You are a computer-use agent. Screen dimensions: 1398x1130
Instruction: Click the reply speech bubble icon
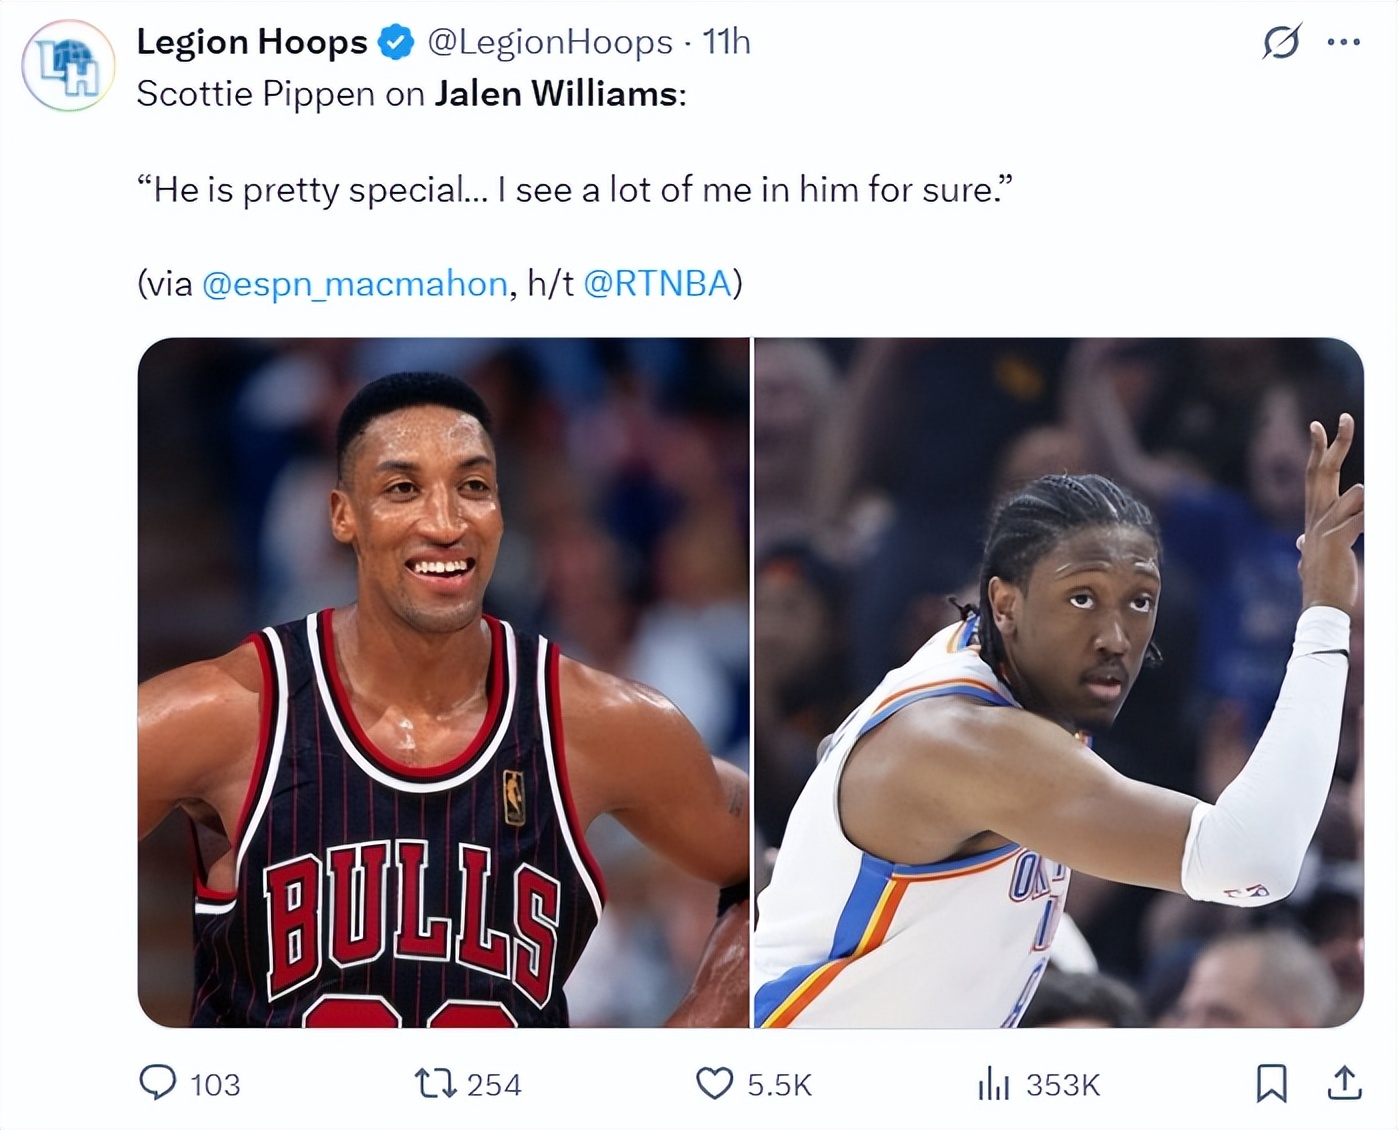(x=157, y=1083)
